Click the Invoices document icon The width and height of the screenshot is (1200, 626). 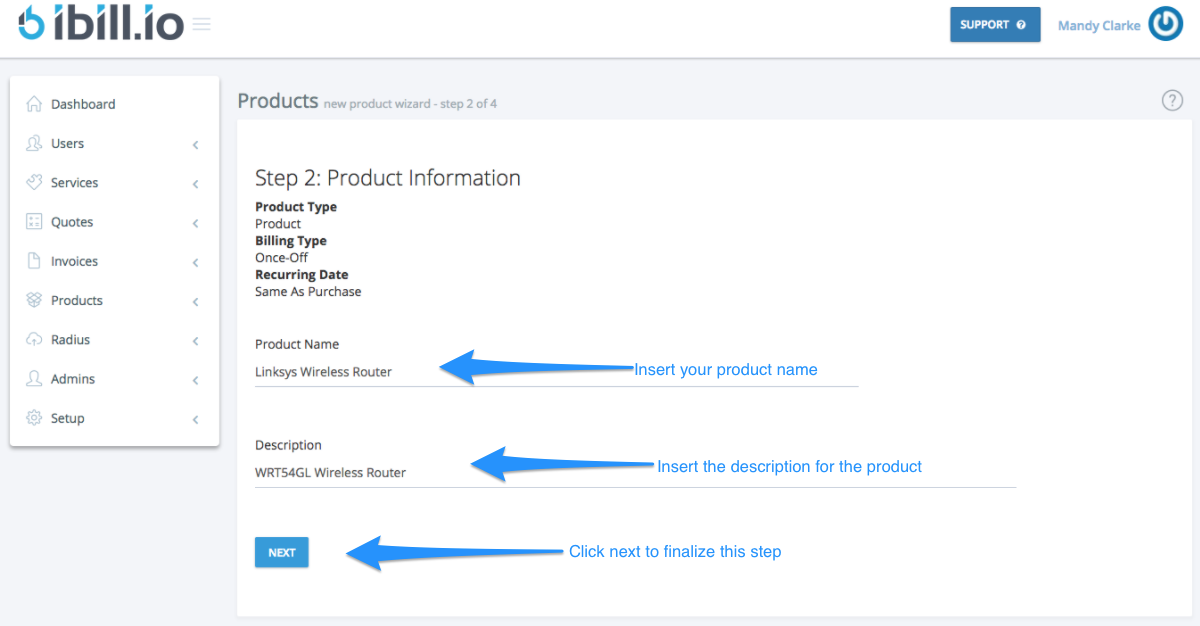tap(34, 261)
